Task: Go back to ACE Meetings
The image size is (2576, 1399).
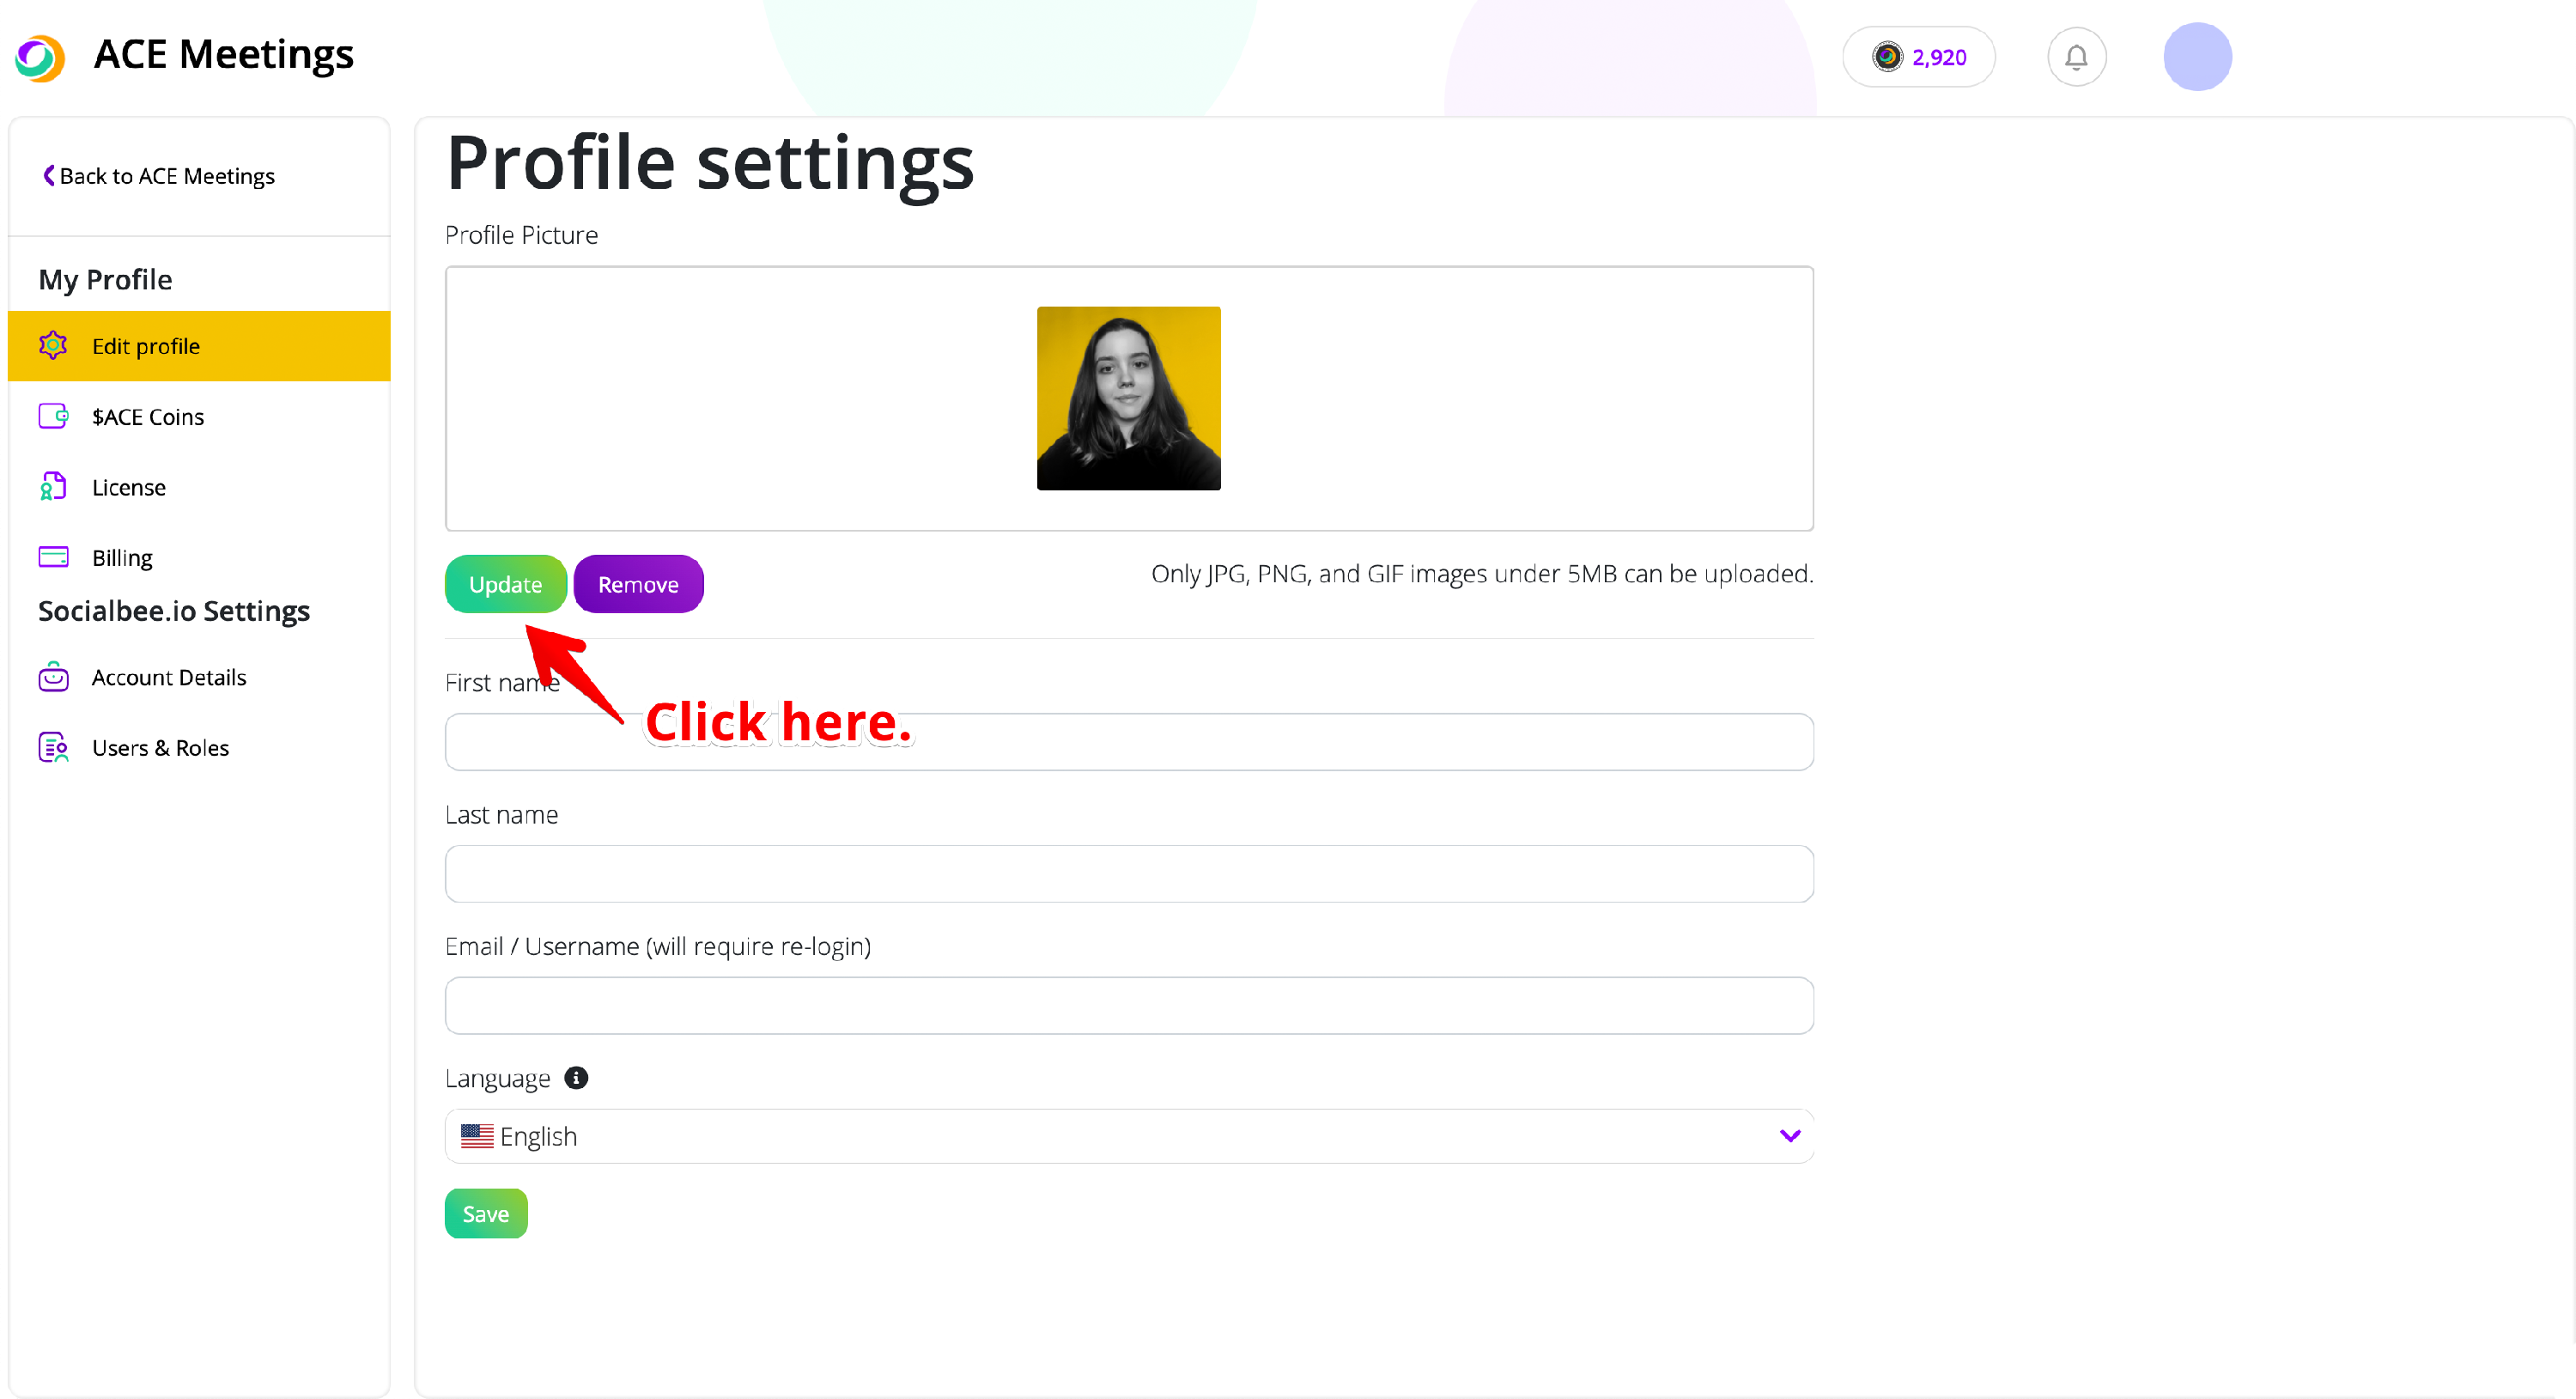Action: (159, 176)
